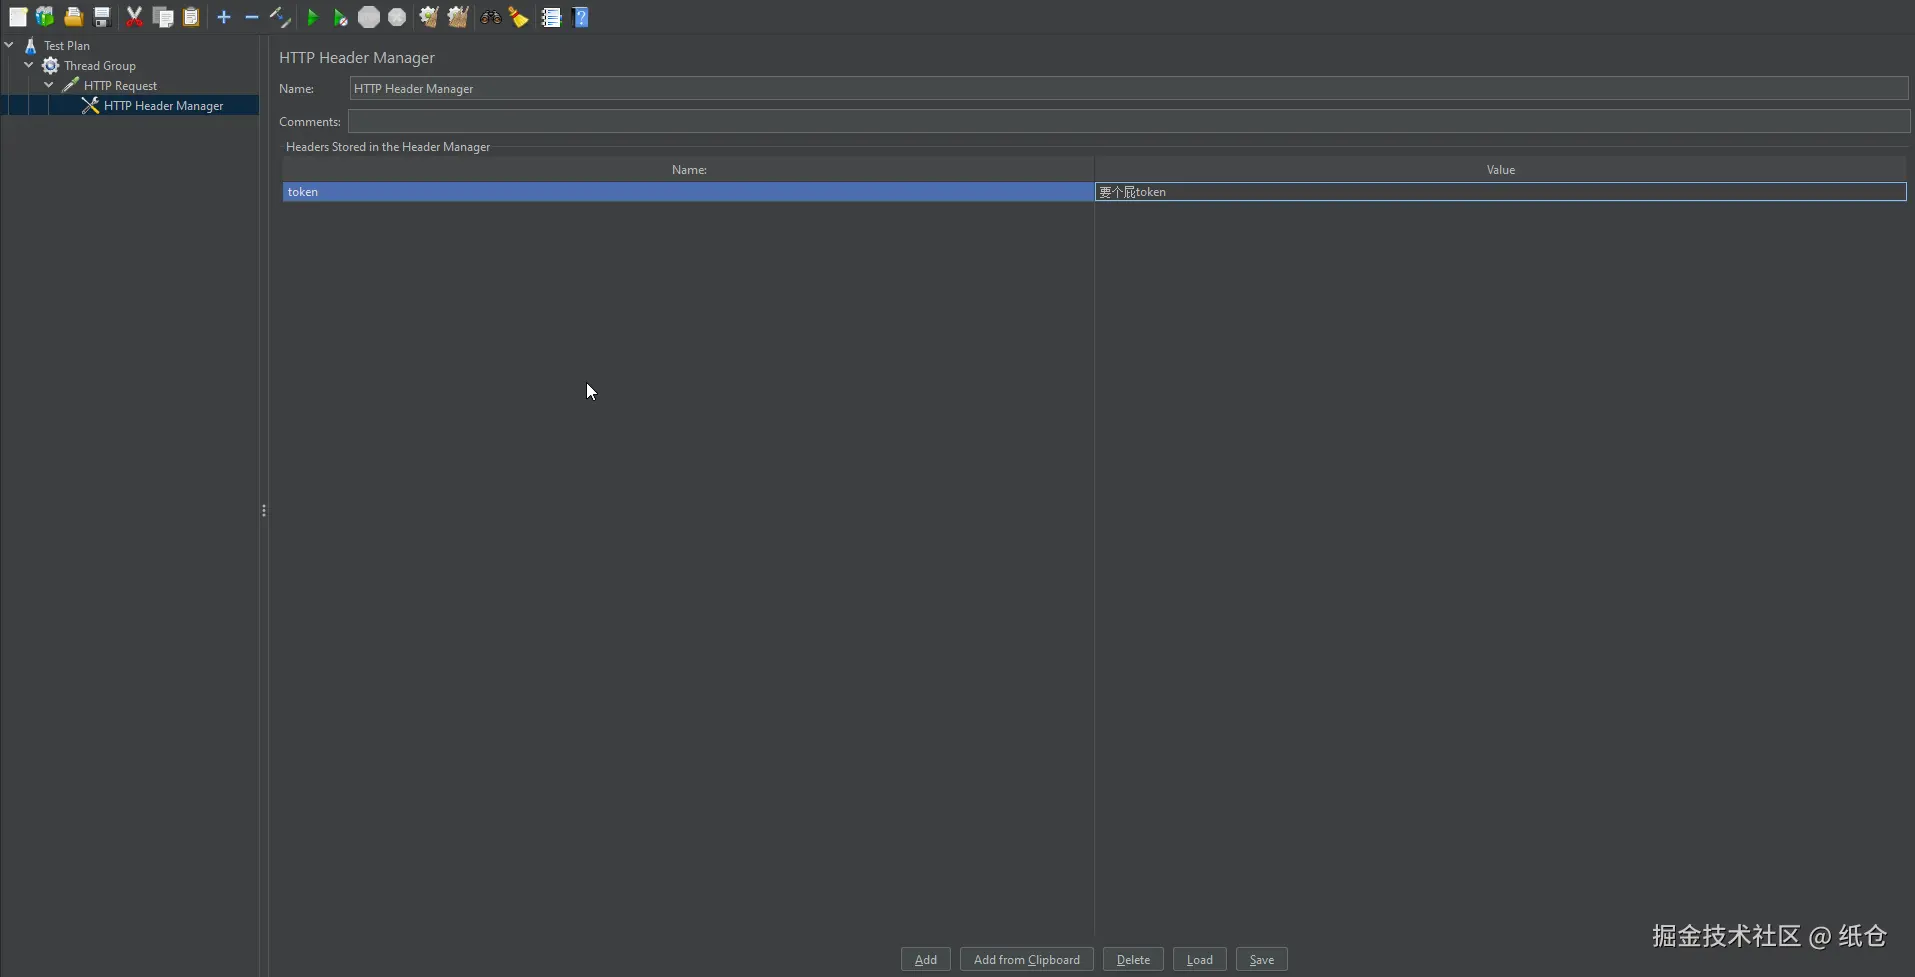Click the panel splitter handle dots
This screenshot has width=1915, height=977.
coord(264,510)
